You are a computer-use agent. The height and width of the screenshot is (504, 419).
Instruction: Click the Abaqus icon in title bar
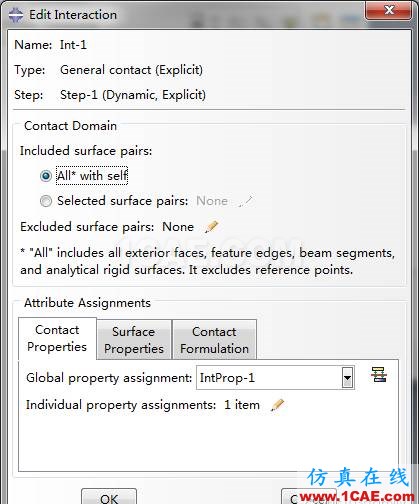pos(16,15)
